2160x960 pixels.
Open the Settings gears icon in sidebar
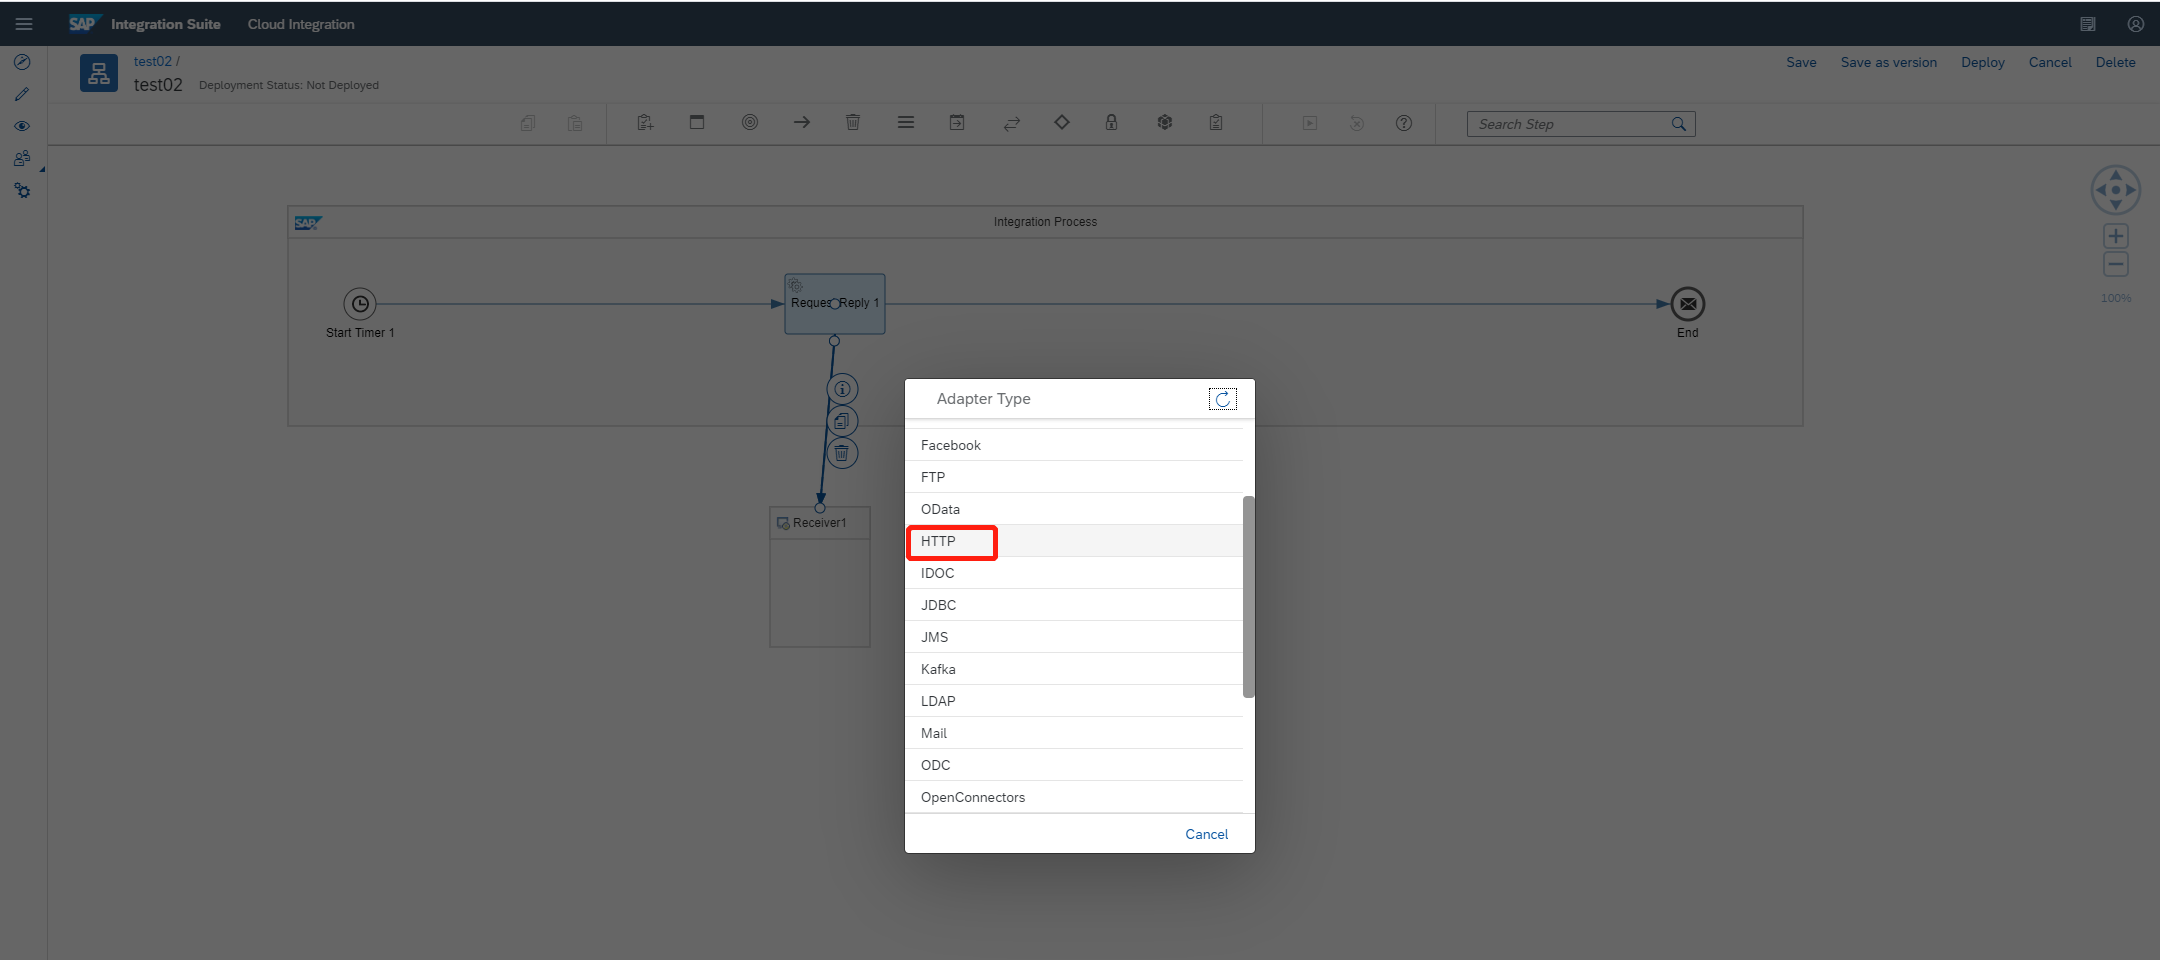22,190
